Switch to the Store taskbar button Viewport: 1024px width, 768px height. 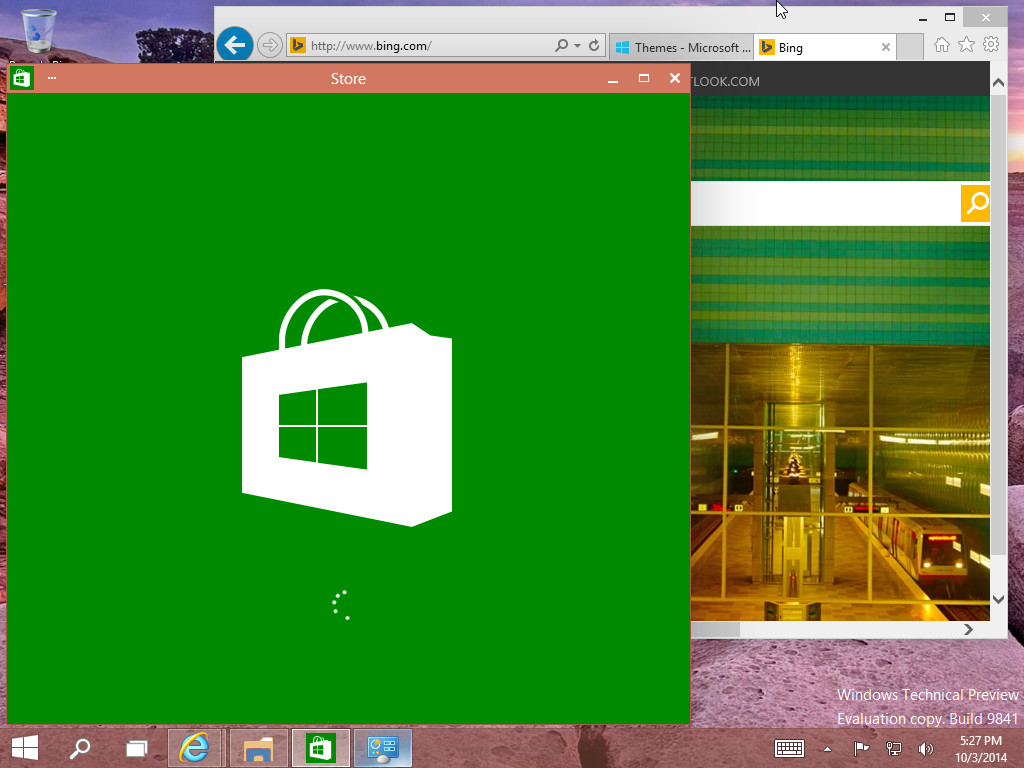[x=320, y=748]
